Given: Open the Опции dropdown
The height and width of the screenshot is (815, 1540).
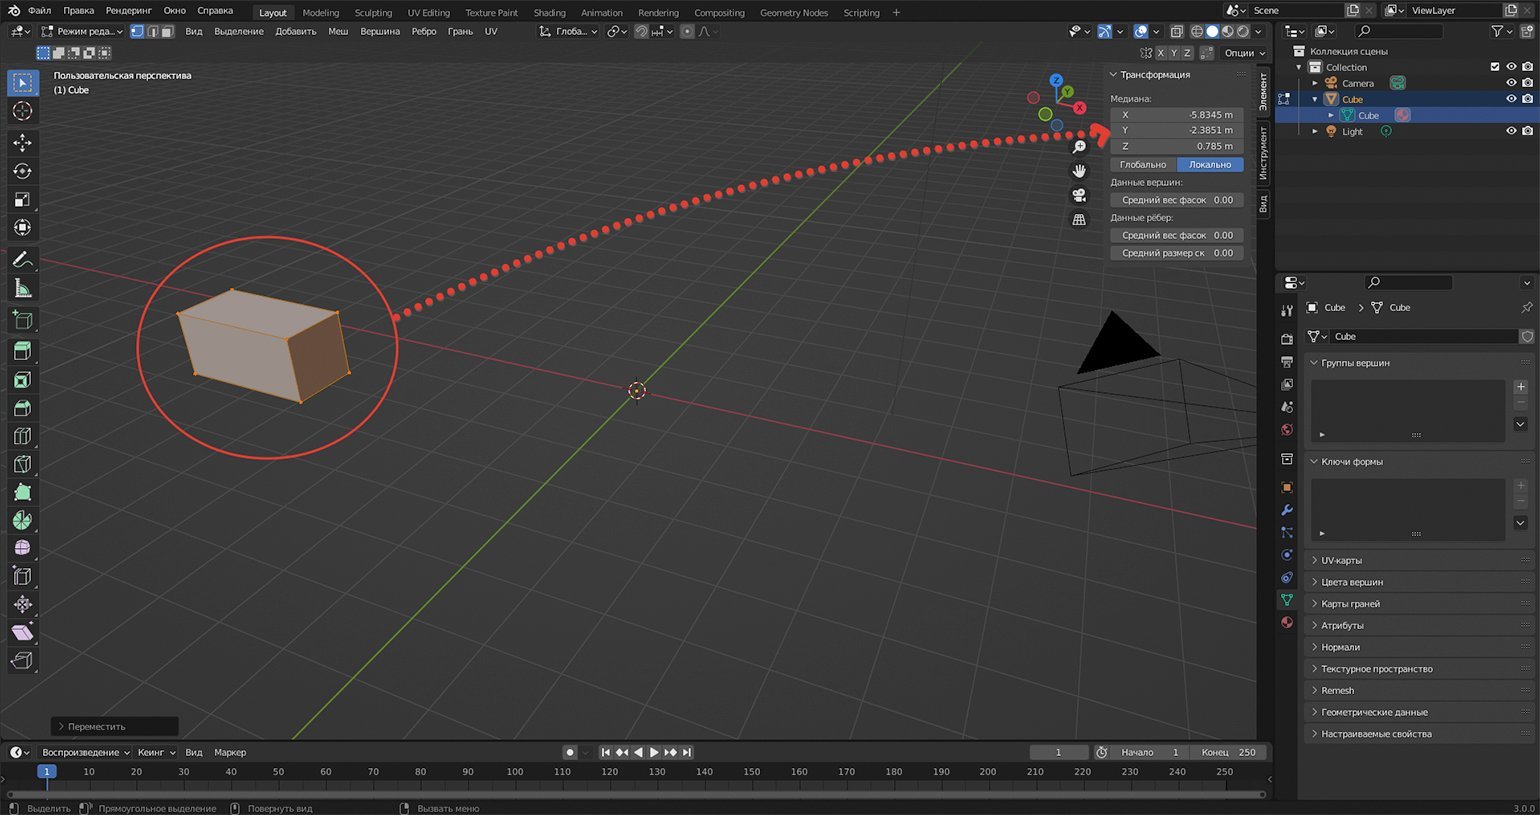Looking at the screenshot, I should [x=1244, y=53].
